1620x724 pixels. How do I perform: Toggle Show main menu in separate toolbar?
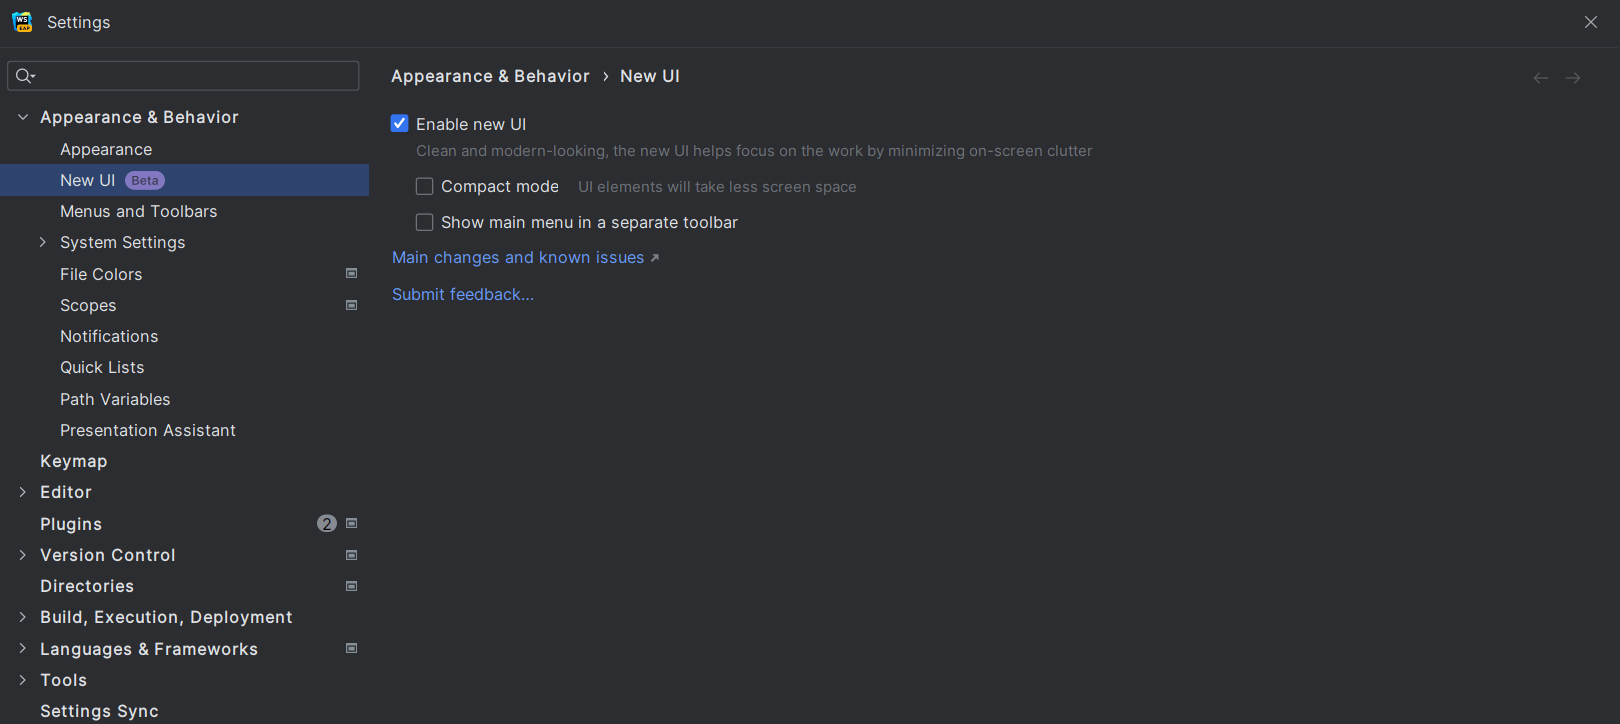click(425, 222)
